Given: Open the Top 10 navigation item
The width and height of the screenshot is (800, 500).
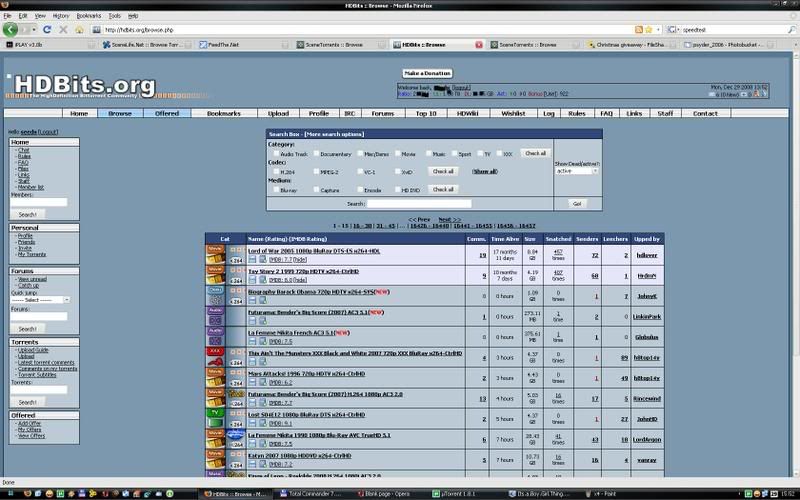Looking at the screenshot, I should pyautogui.click(x=426, y=113).
